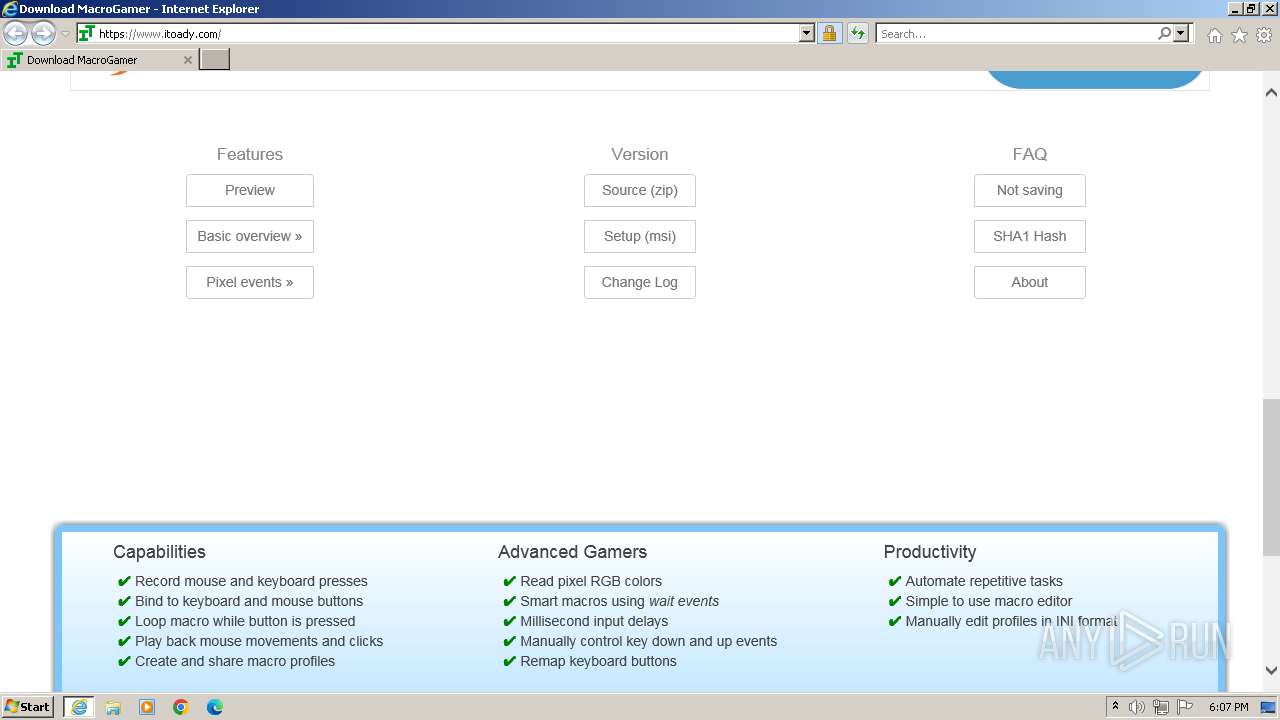Click the Advanced Gamers heading
This screenshot has height=720, width=1280.
[x=572, y=552]
